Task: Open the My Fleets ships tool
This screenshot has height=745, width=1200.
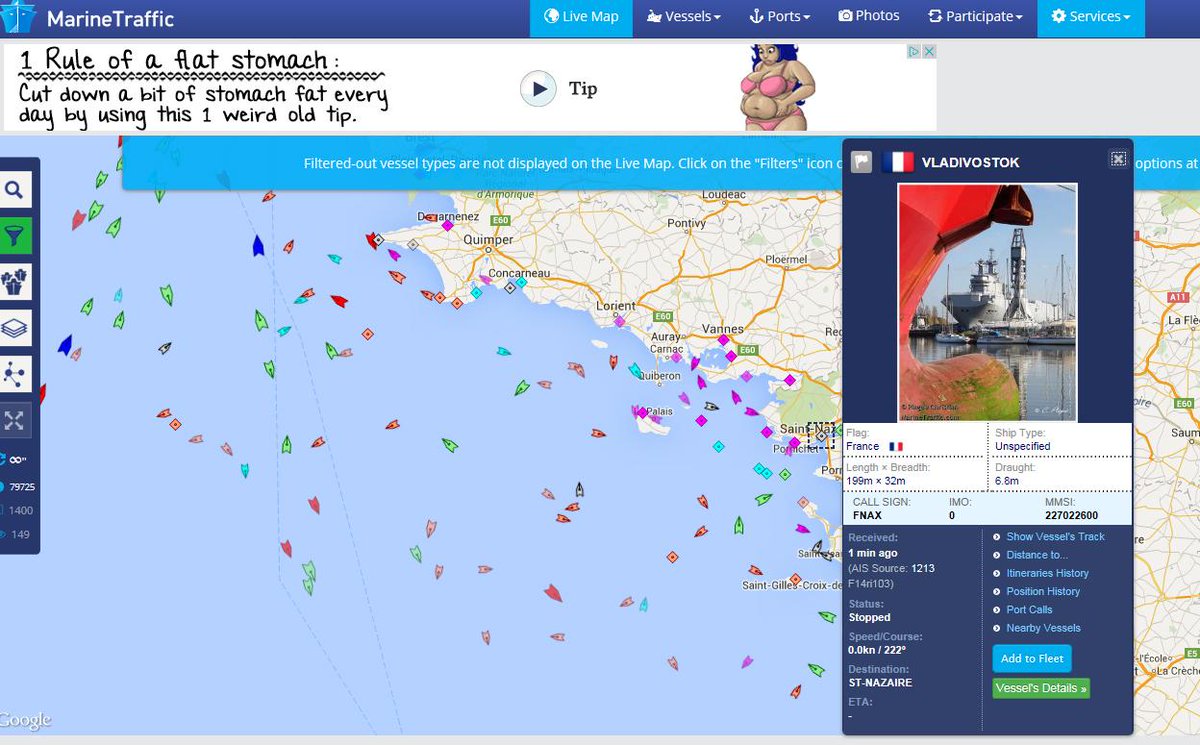Action: (16, 282)
